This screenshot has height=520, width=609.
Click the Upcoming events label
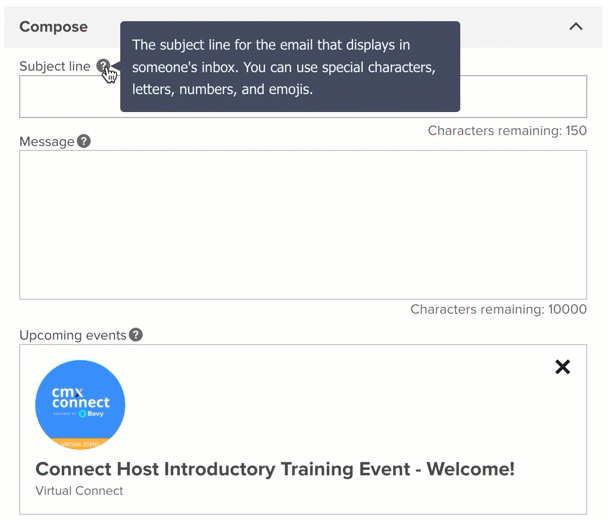pos(73,335)
